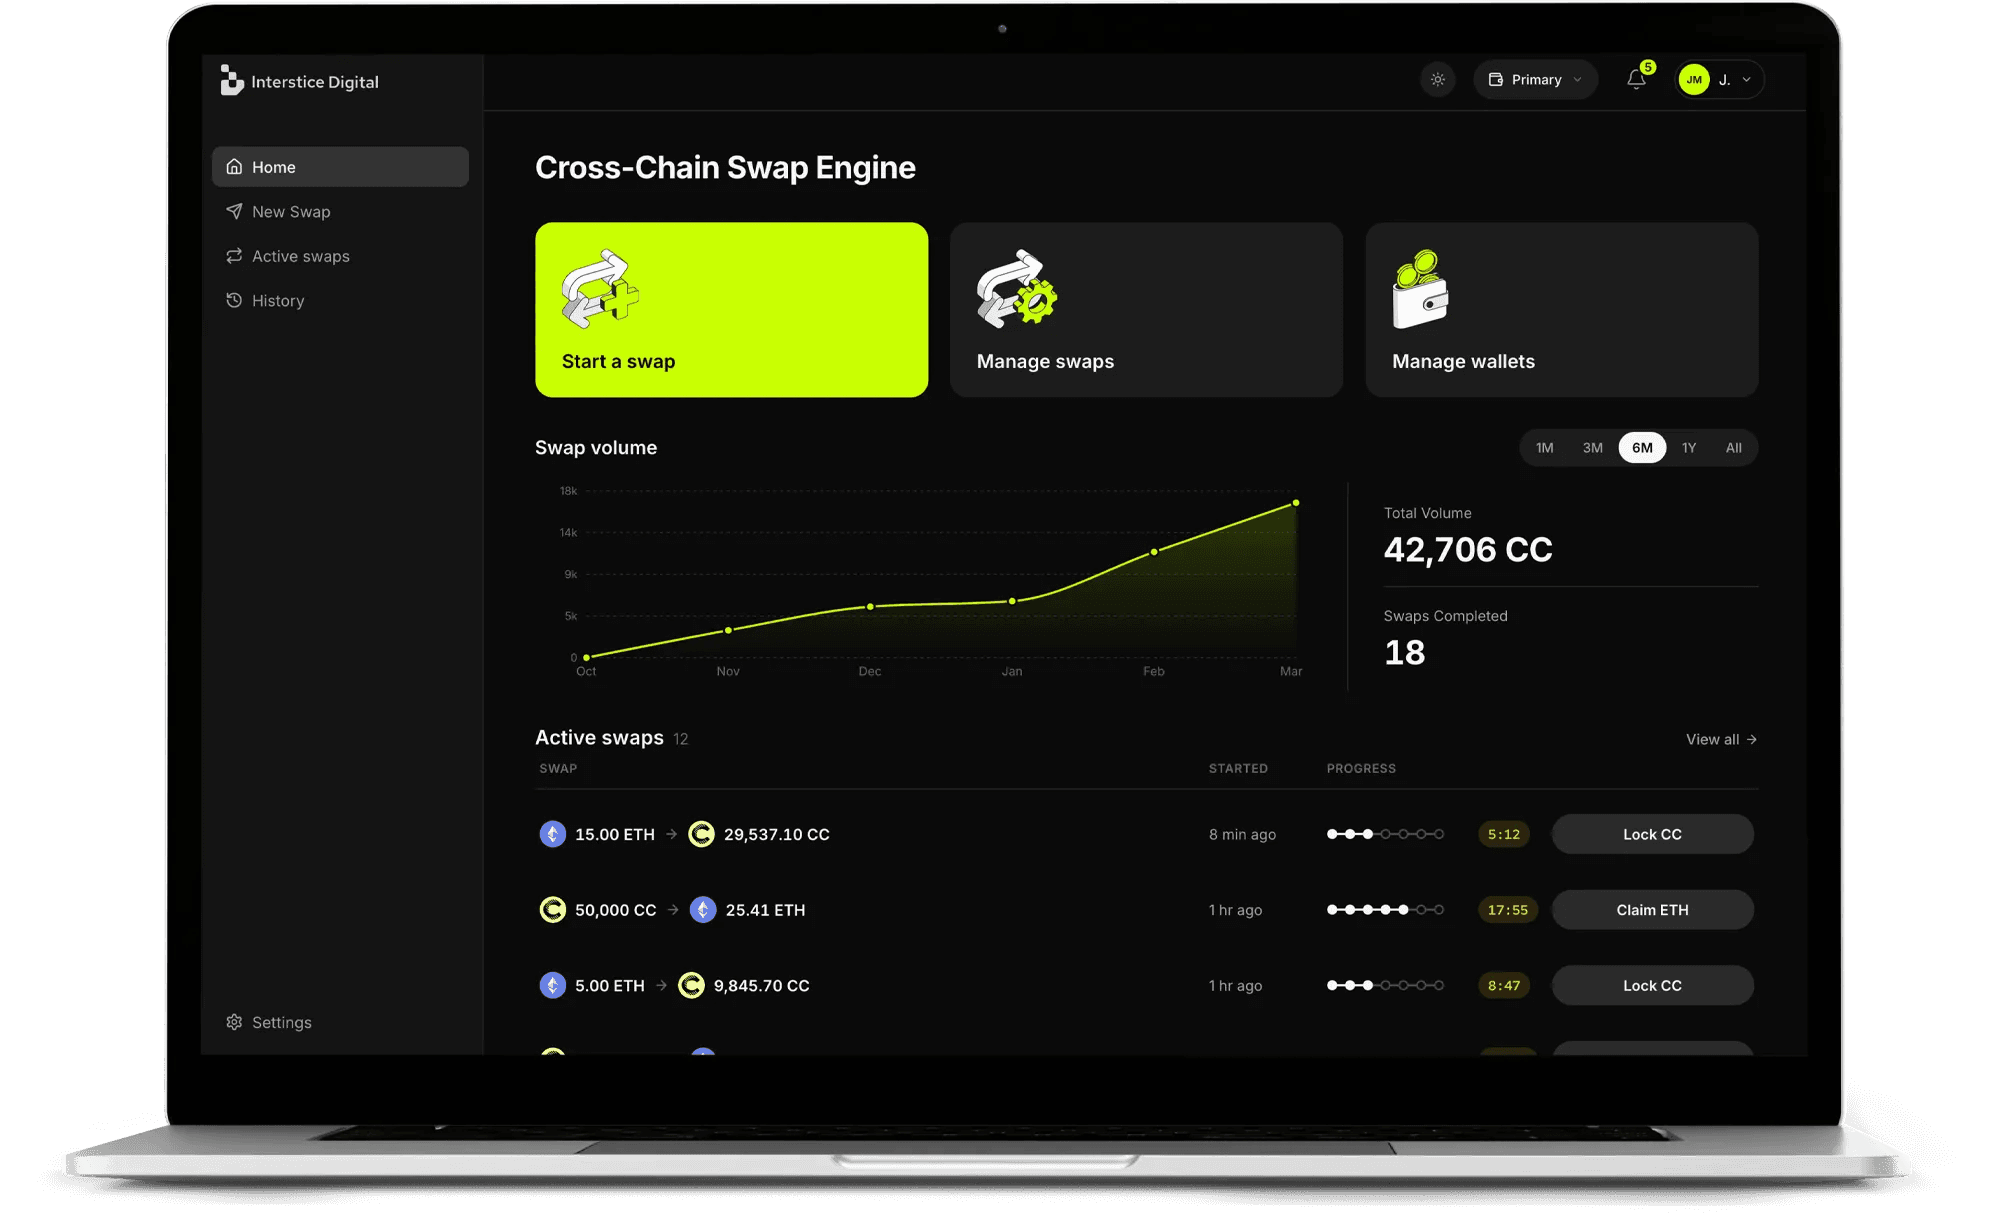Click the Nov data point on chart
The width and height of the screenshot is (2000, 1217).
pyautogui.click(x=728, y=630)
